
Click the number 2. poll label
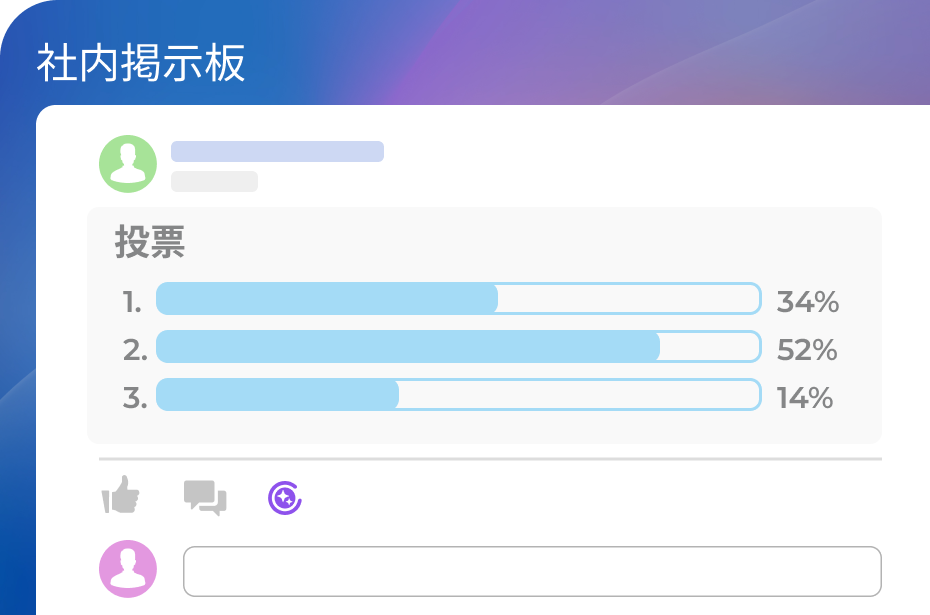point(135,350)
